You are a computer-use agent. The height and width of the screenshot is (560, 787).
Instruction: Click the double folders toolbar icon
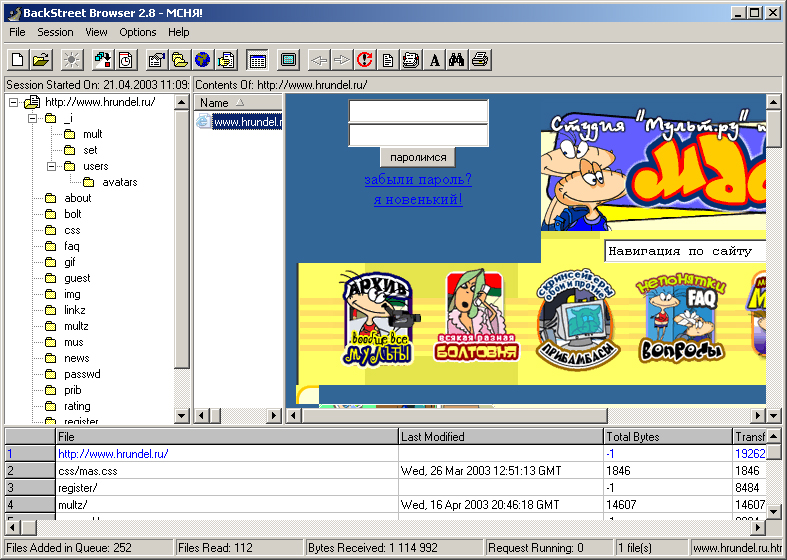(x=179, y=60)
